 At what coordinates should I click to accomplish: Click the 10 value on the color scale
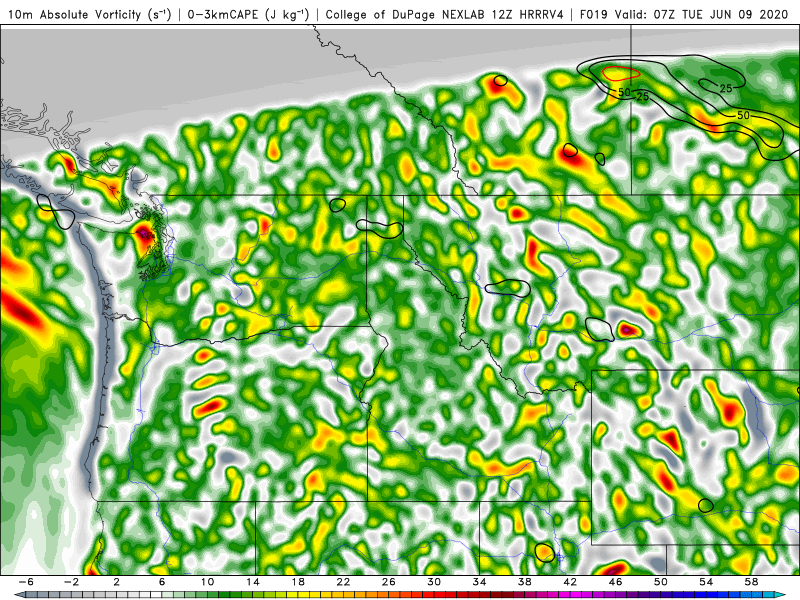point(207,582)
